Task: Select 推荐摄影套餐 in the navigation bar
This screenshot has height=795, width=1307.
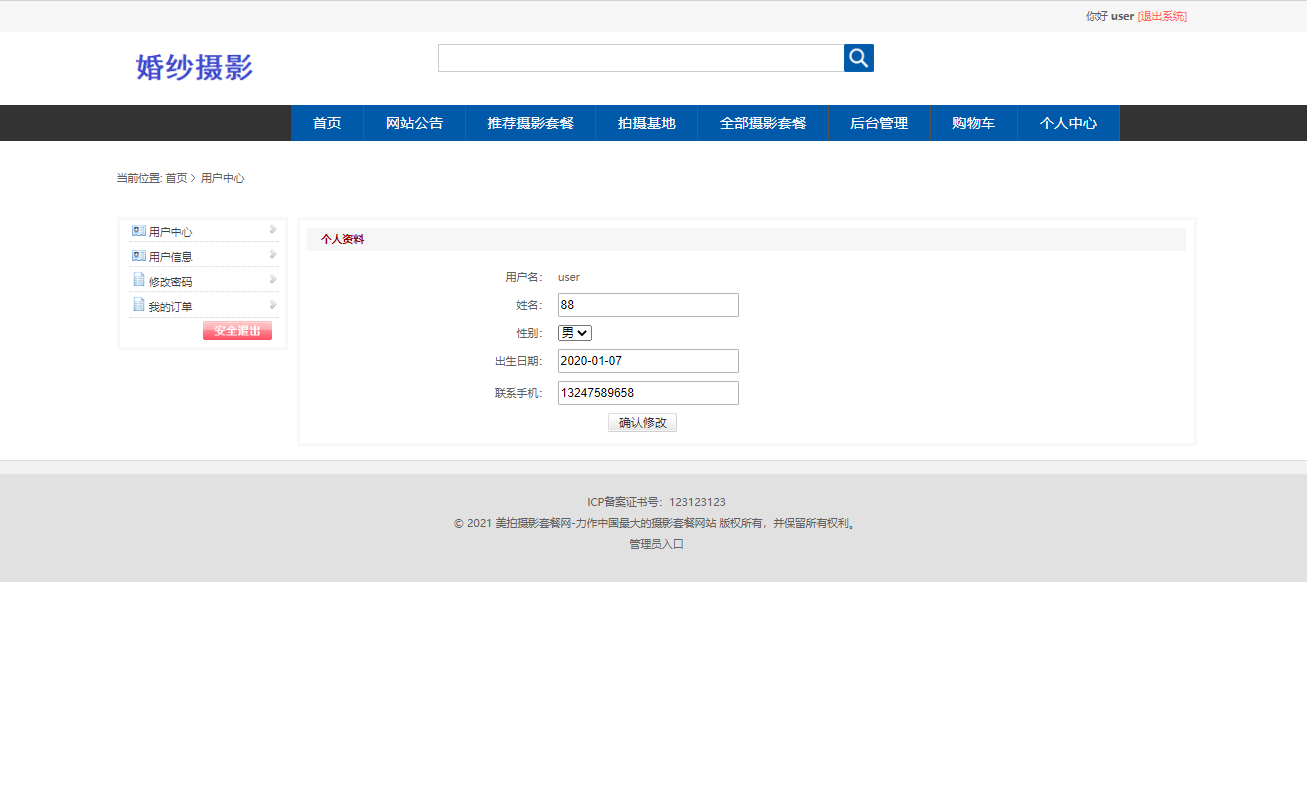Action: (530, 123)
